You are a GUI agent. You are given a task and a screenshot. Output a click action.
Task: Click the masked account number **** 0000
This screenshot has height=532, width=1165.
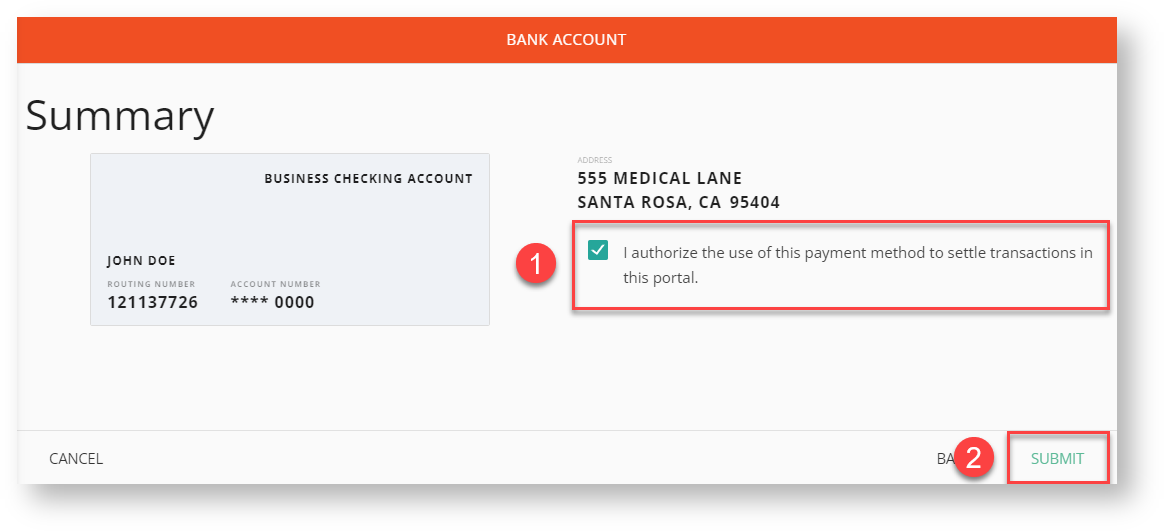(272, 302)
